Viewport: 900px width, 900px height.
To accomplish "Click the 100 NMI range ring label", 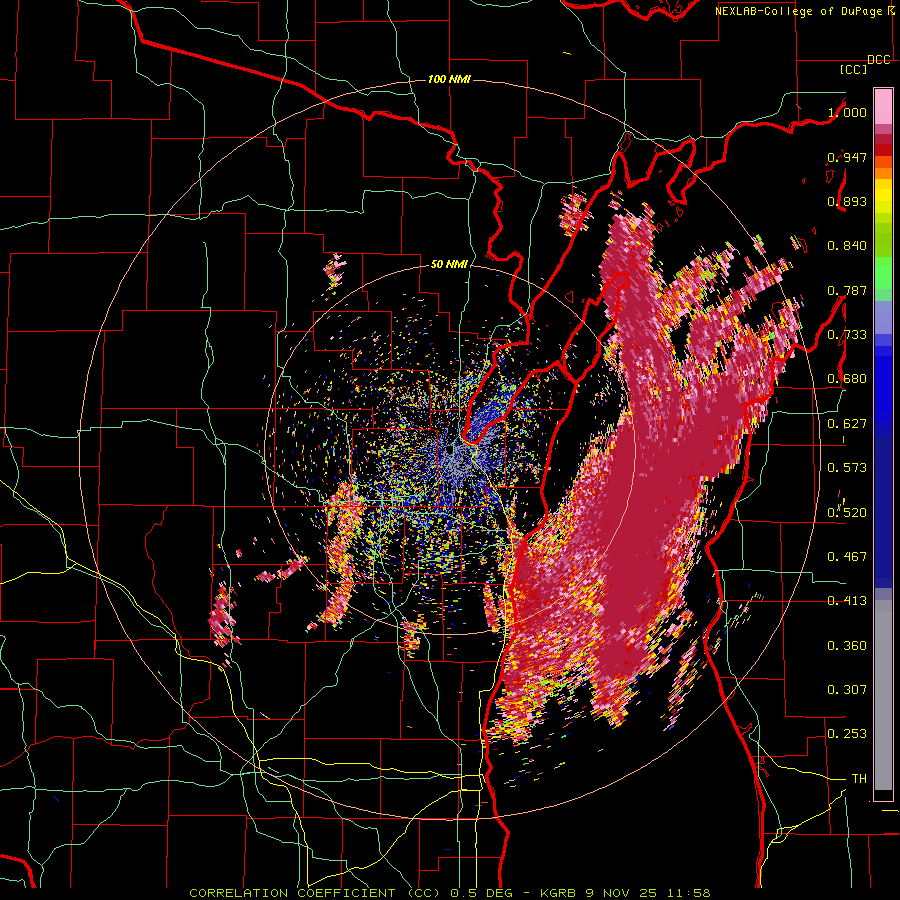I will coord(449,79).
